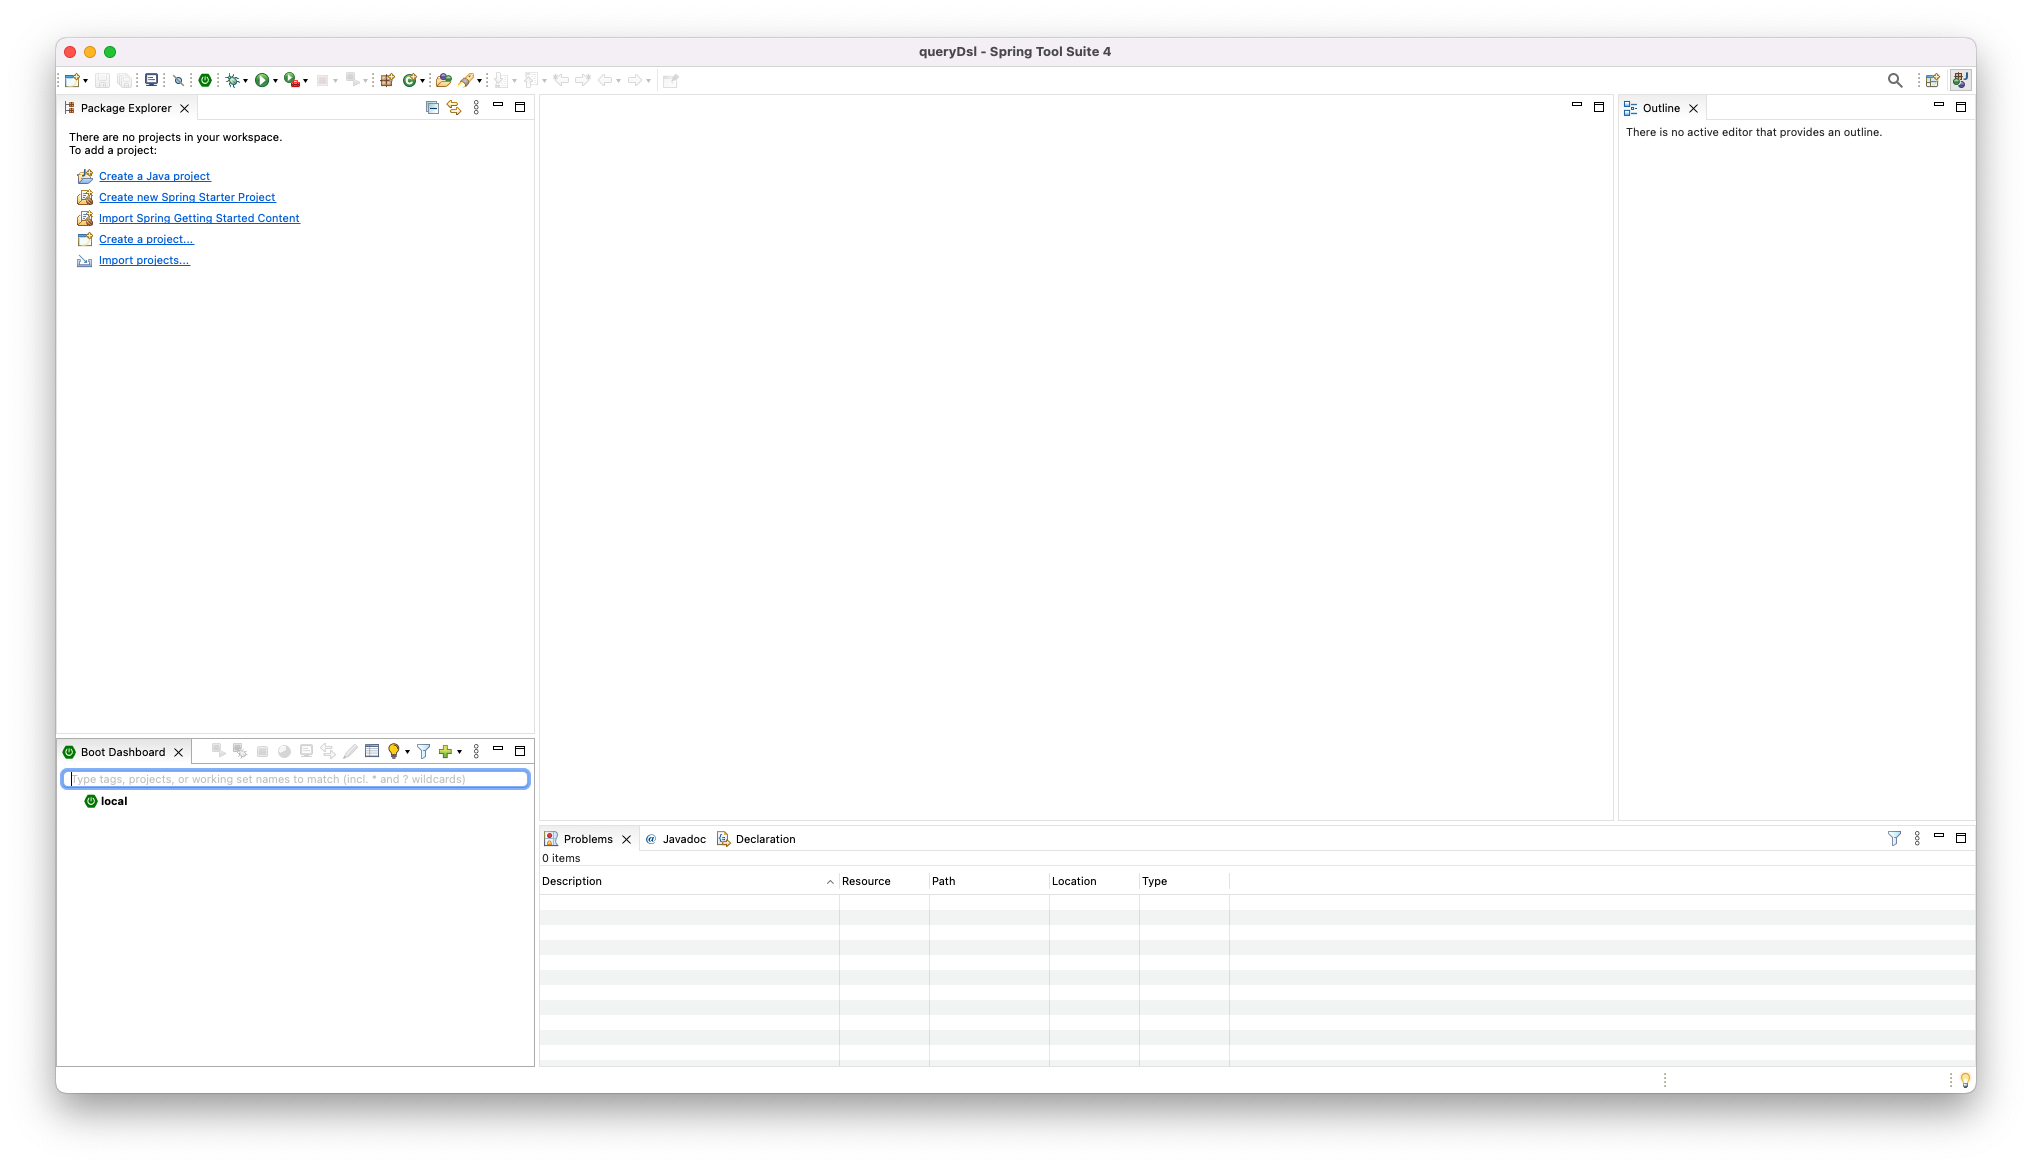Open dropdown arrow next to Run button
The width and height of the screenshot is (2032, 1167).
275,81
